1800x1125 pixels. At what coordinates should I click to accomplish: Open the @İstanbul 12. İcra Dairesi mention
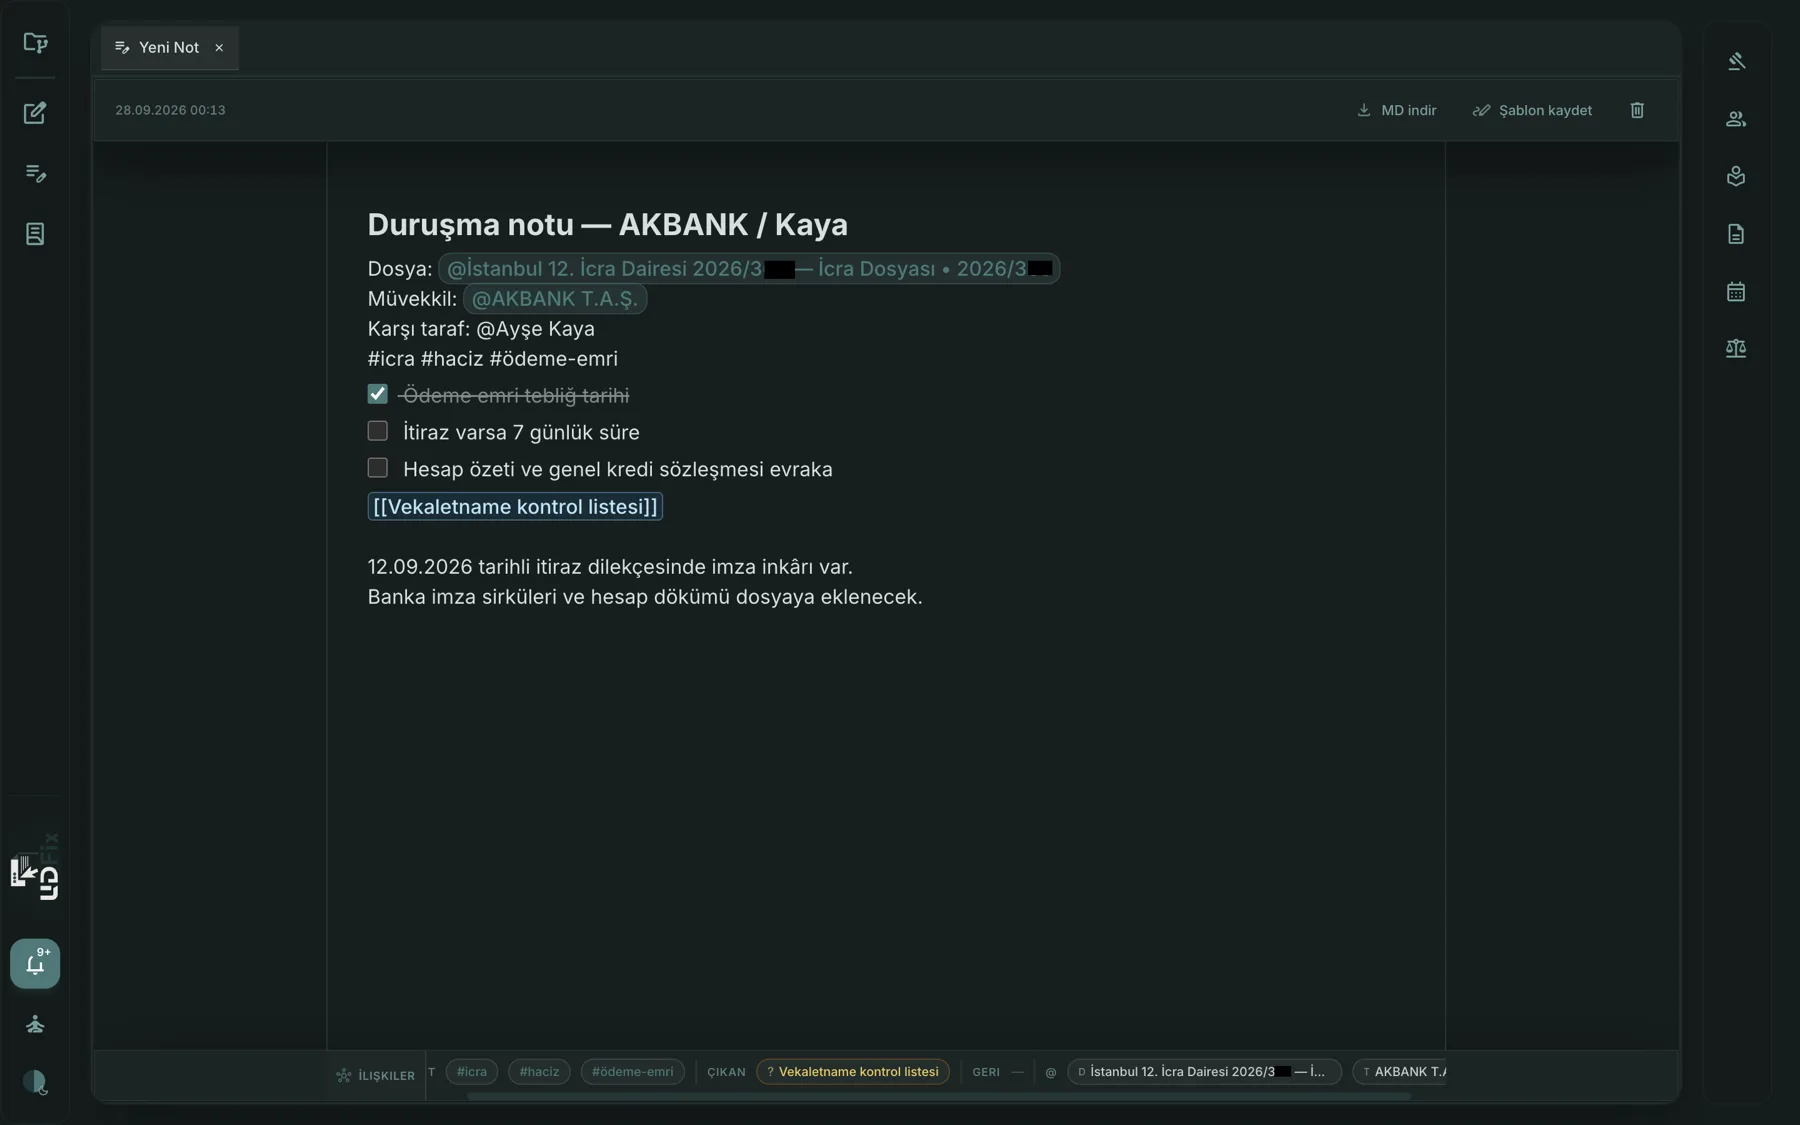click(x=749, y=269)
